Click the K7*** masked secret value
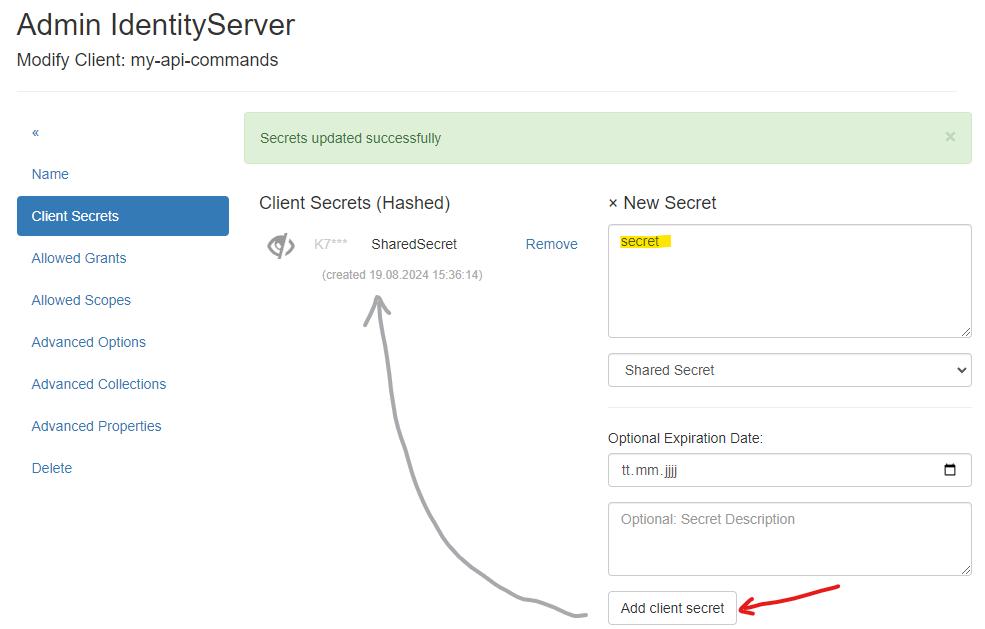Screen dimensions: 985x629 (x=331, y=244)
